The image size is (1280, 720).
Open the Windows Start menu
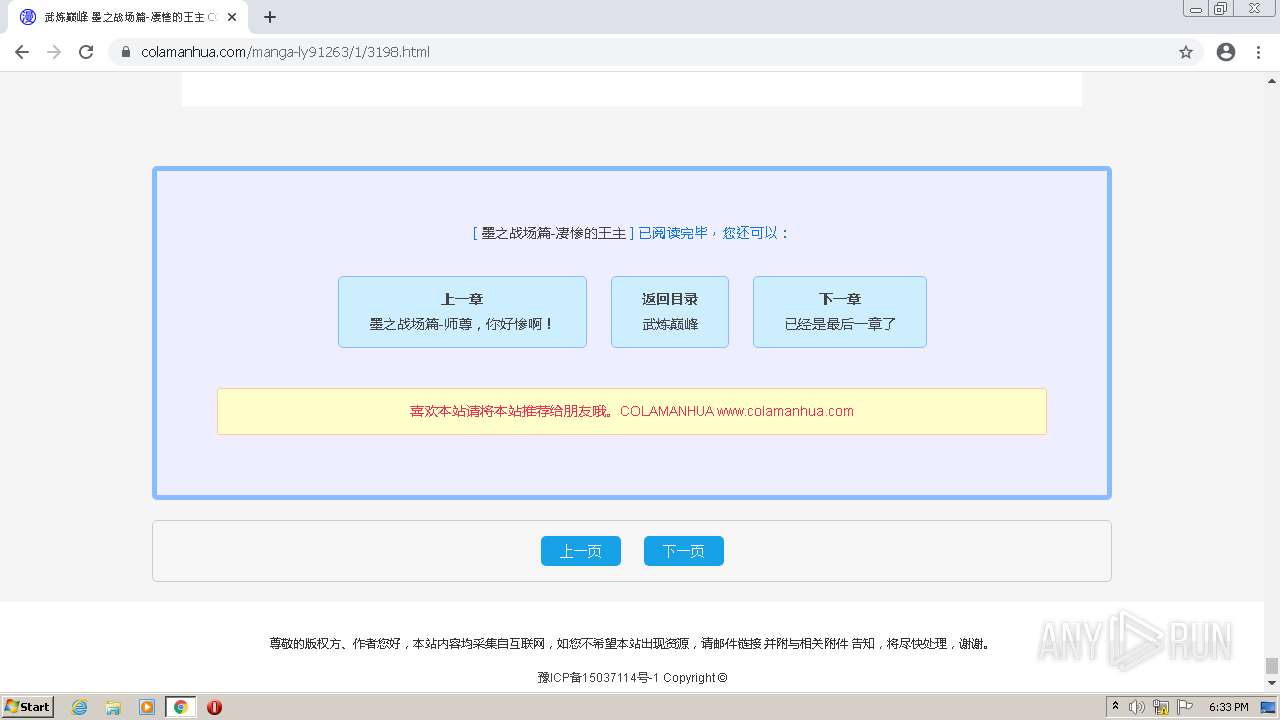[x=28, y=706]
